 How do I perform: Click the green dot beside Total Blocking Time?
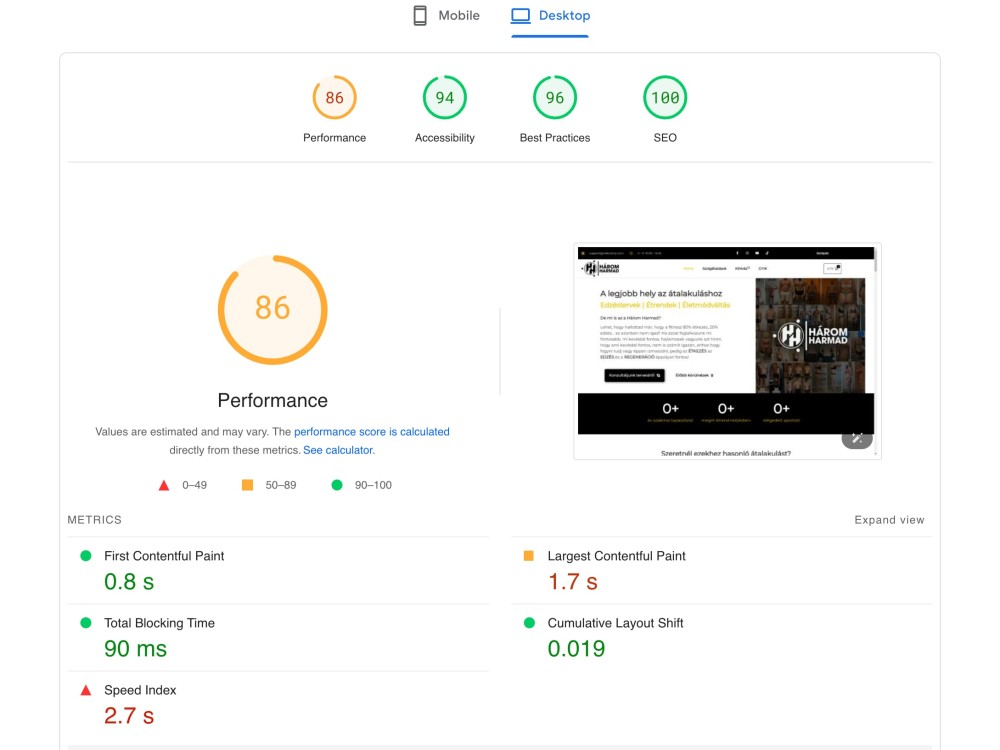tap(85, 622)
